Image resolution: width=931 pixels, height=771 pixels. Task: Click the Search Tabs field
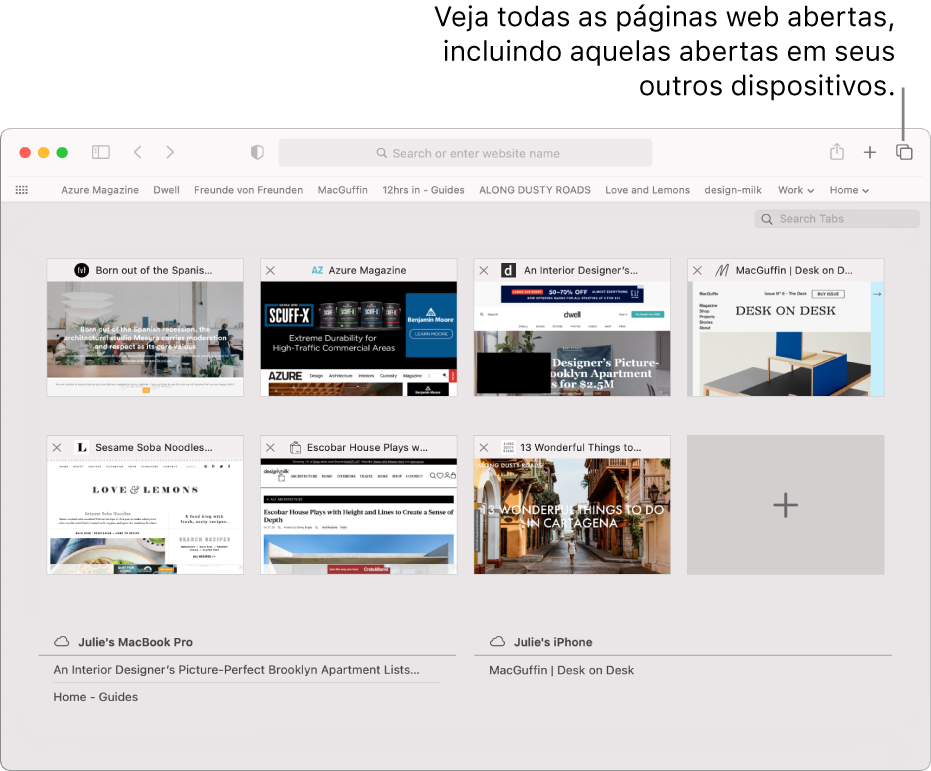point(837,219)
